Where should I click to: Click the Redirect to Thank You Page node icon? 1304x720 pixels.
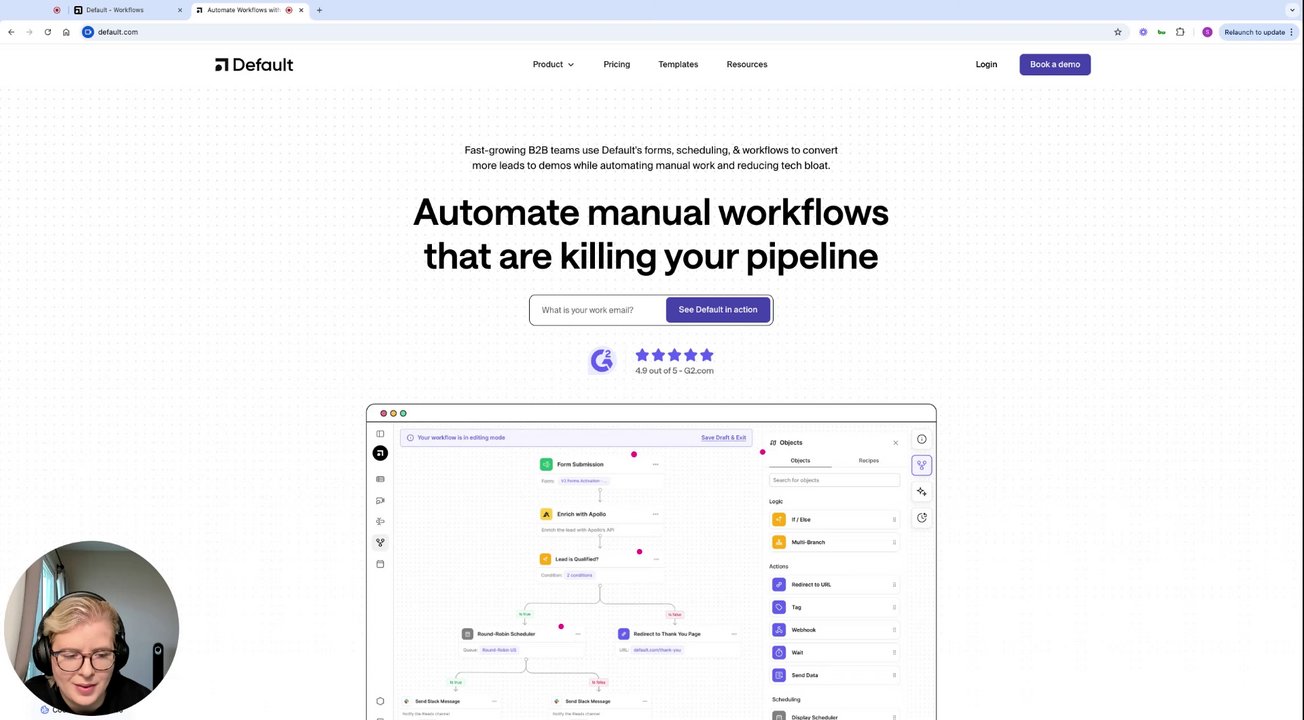coord(624,634)
